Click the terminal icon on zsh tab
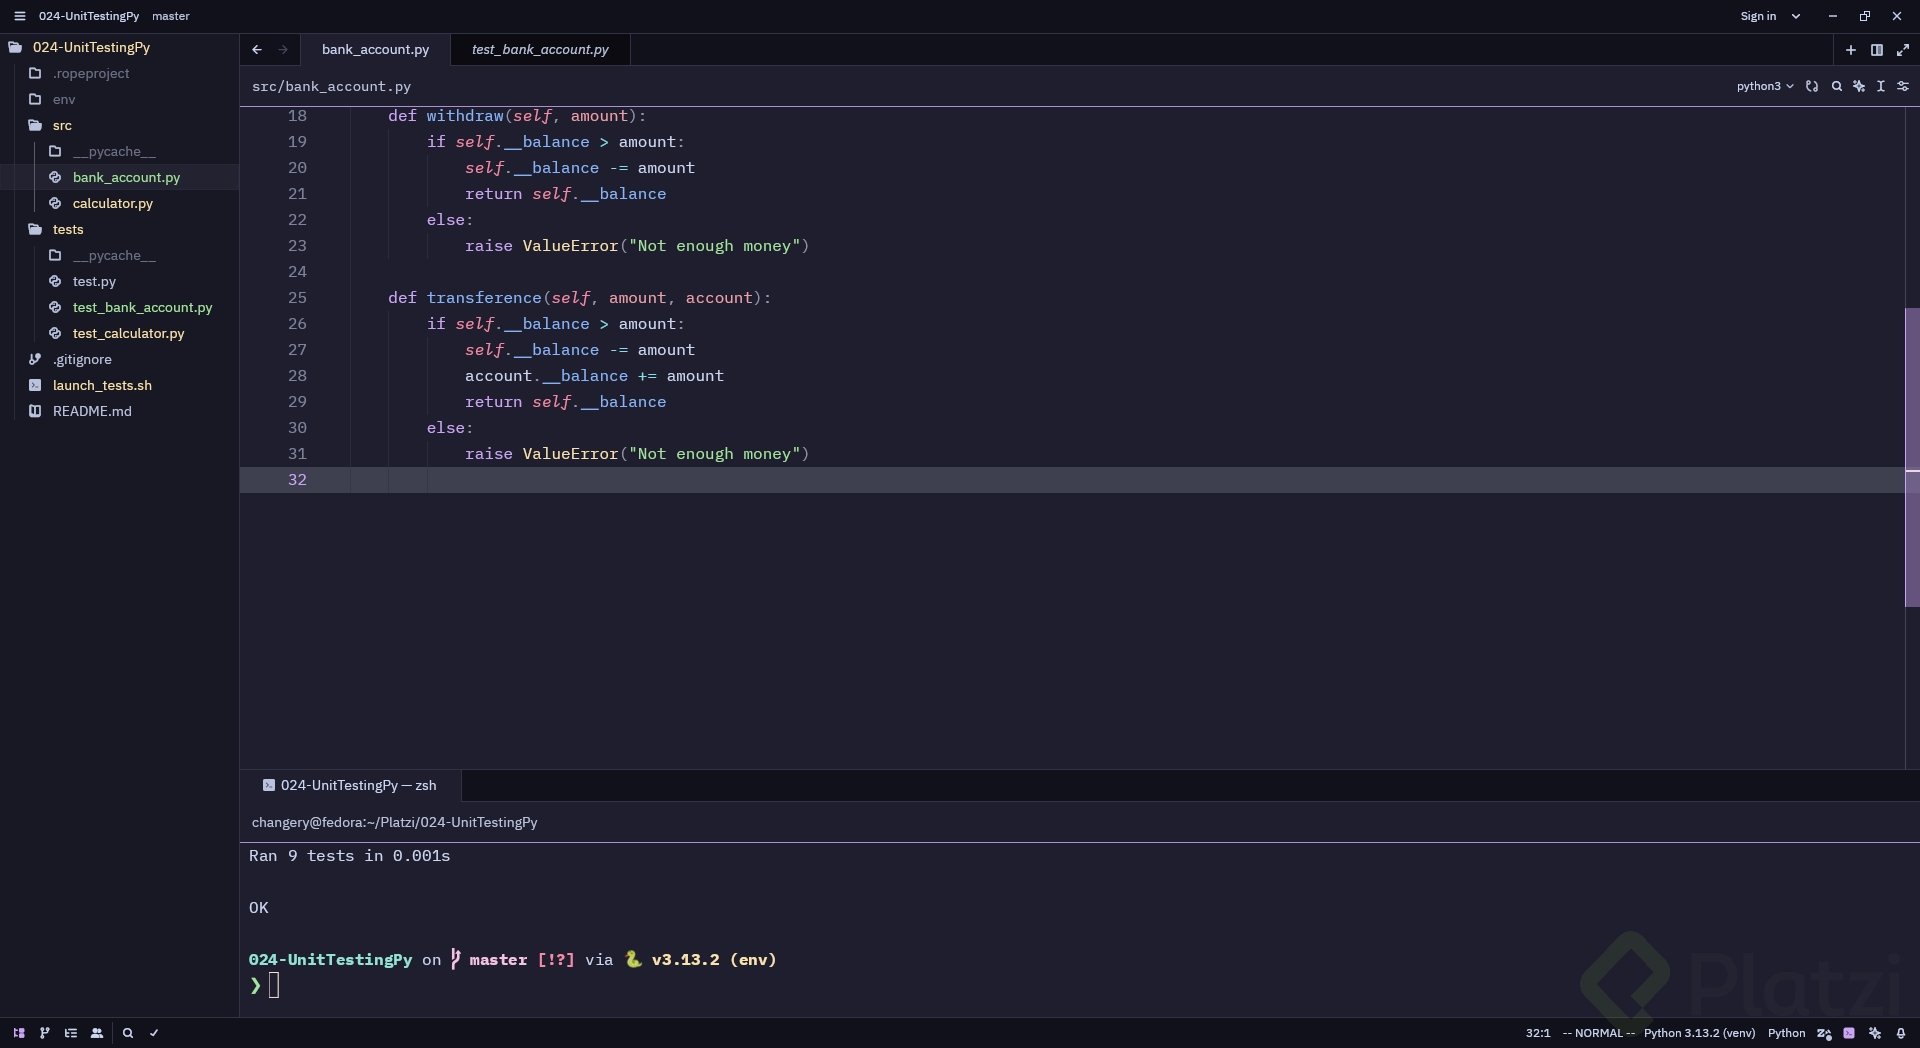The image size is (1920, 1048). click(x=269, y=785)
